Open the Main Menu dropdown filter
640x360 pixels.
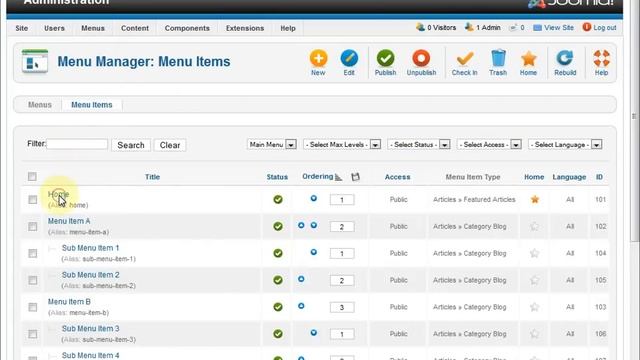coord(272,144)
